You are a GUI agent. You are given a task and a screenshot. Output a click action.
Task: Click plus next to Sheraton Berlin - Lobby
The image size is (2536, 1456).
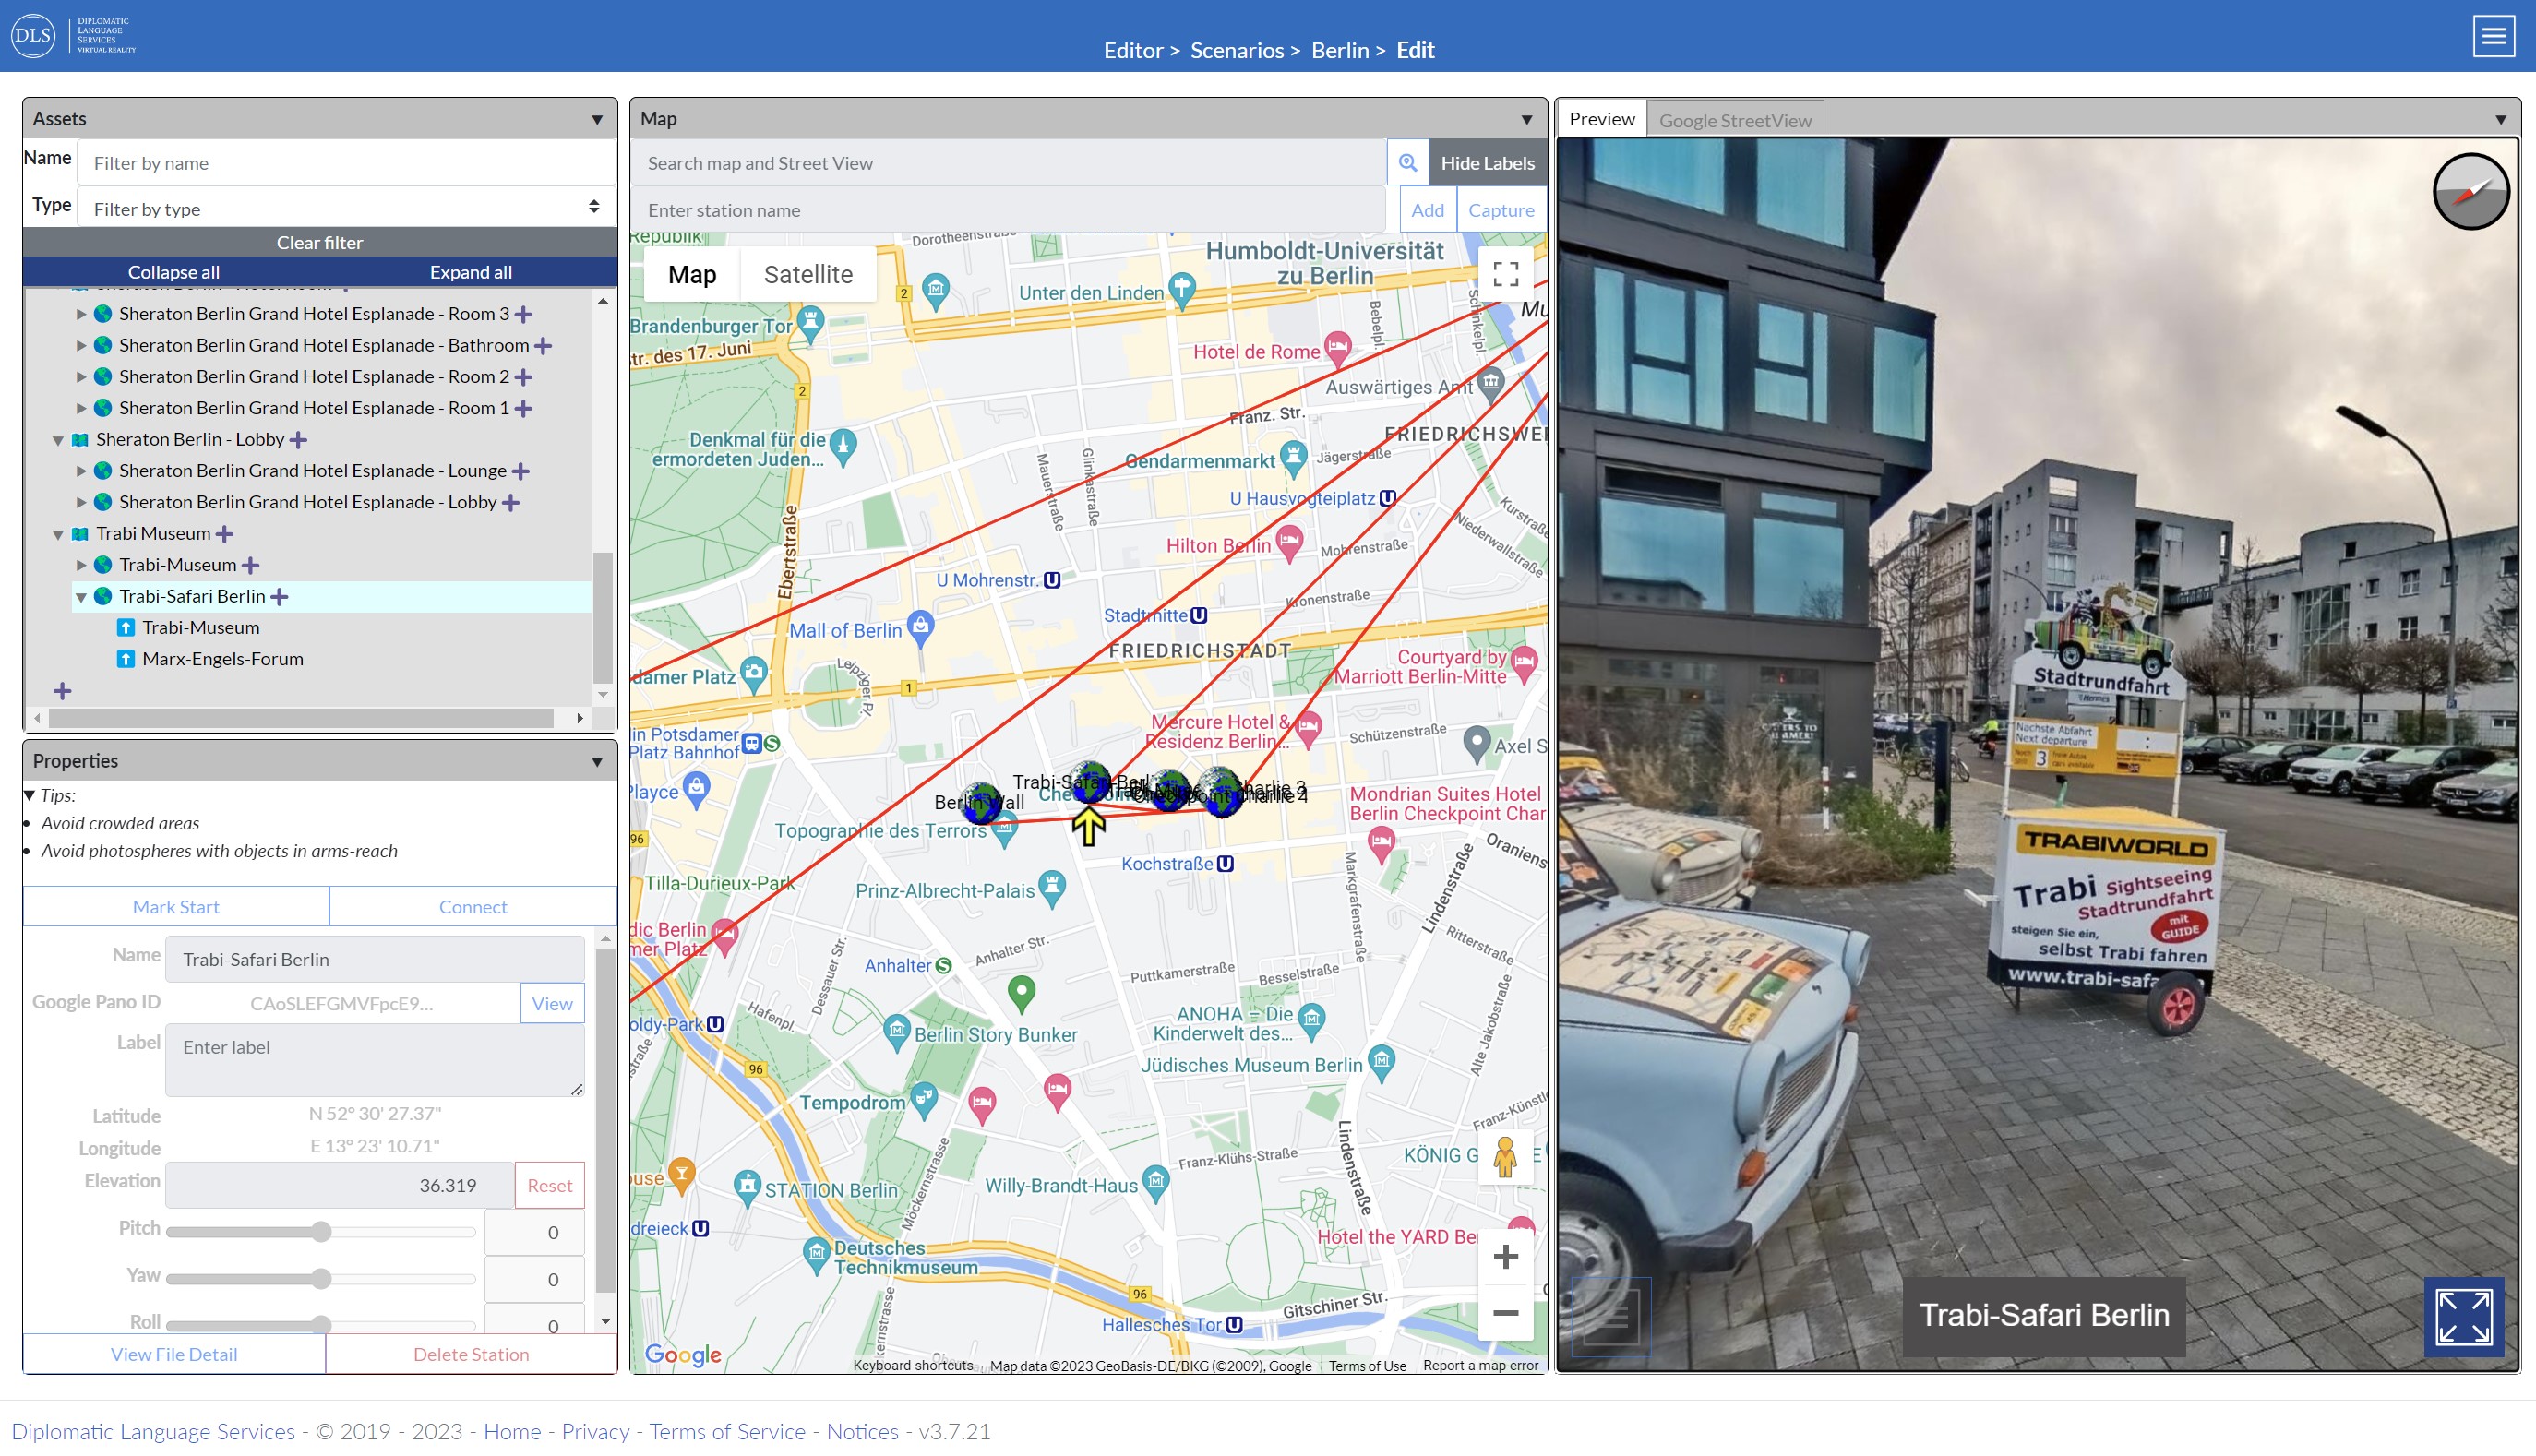point(298,440)
